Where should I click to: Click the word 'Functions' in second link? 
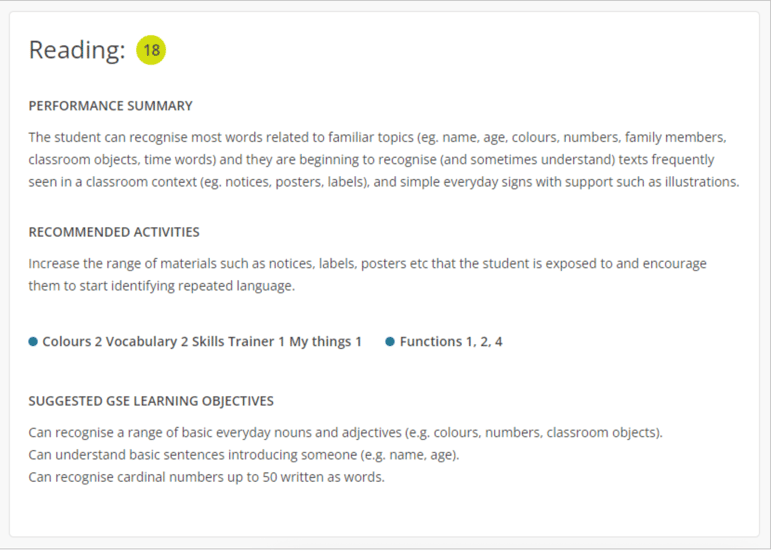pos(430,342)
